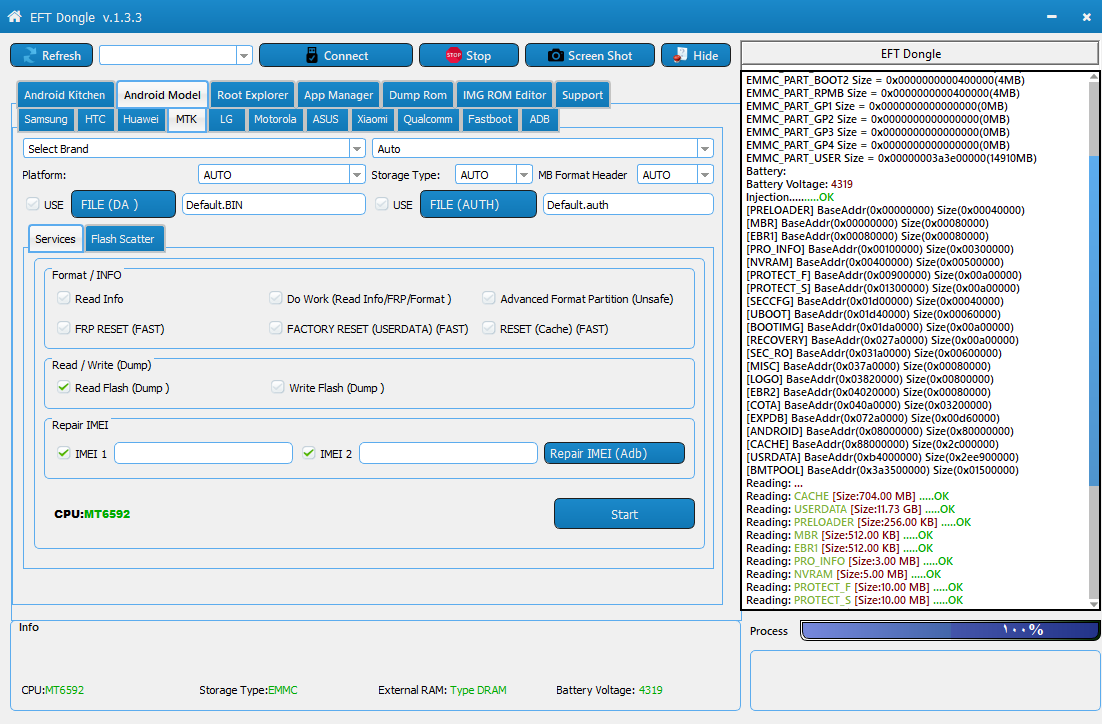Click the log scrollbar up arrow
The height and width of the screenshot is (724, 1102).
click(1094, 77)
